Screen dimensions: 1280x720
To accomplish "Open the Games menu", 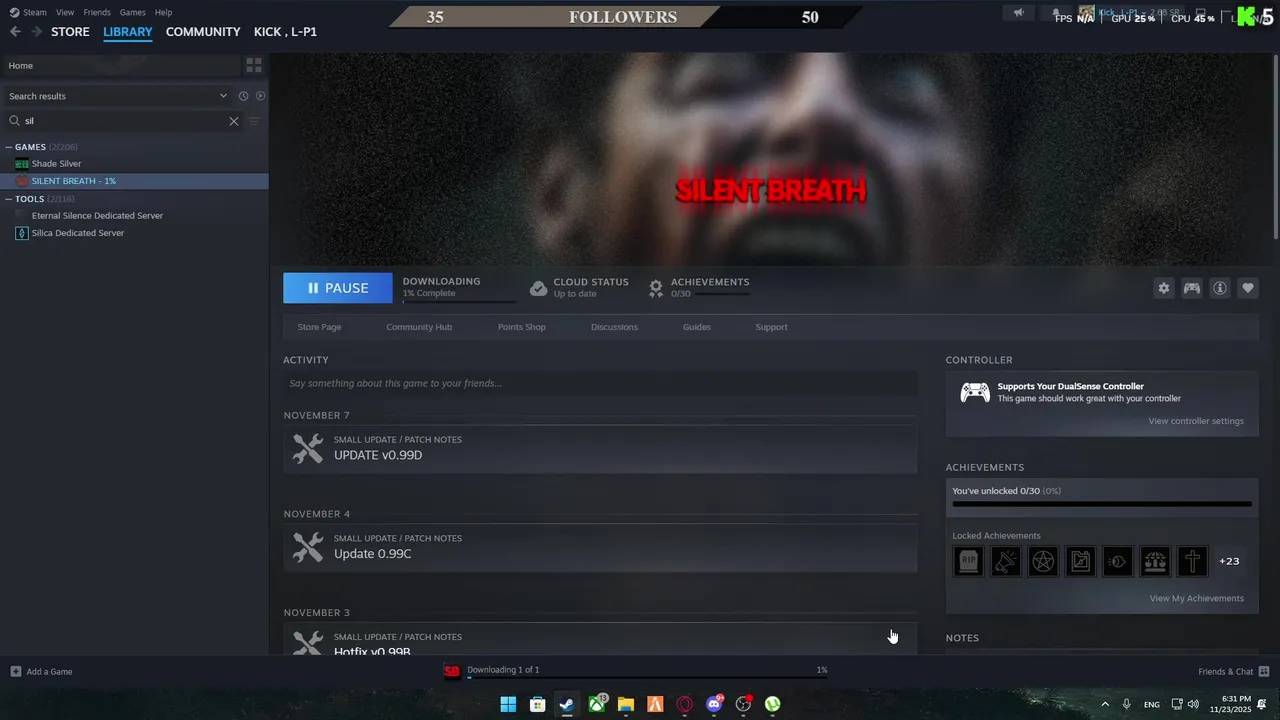I will 132,12.
